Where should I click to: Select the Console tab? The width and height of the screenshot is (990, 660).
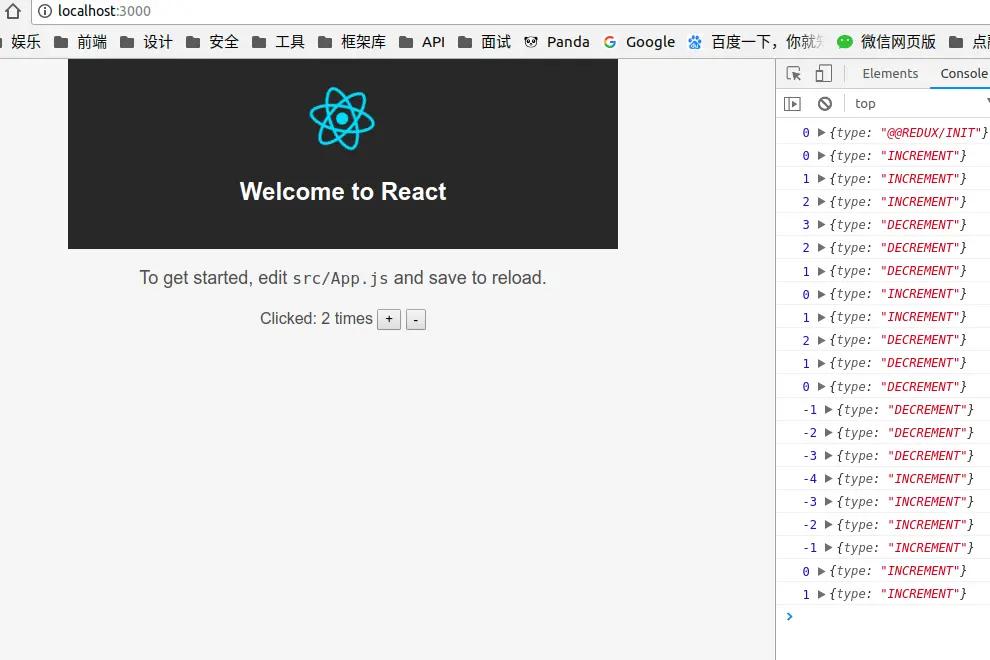click(963, 73)
